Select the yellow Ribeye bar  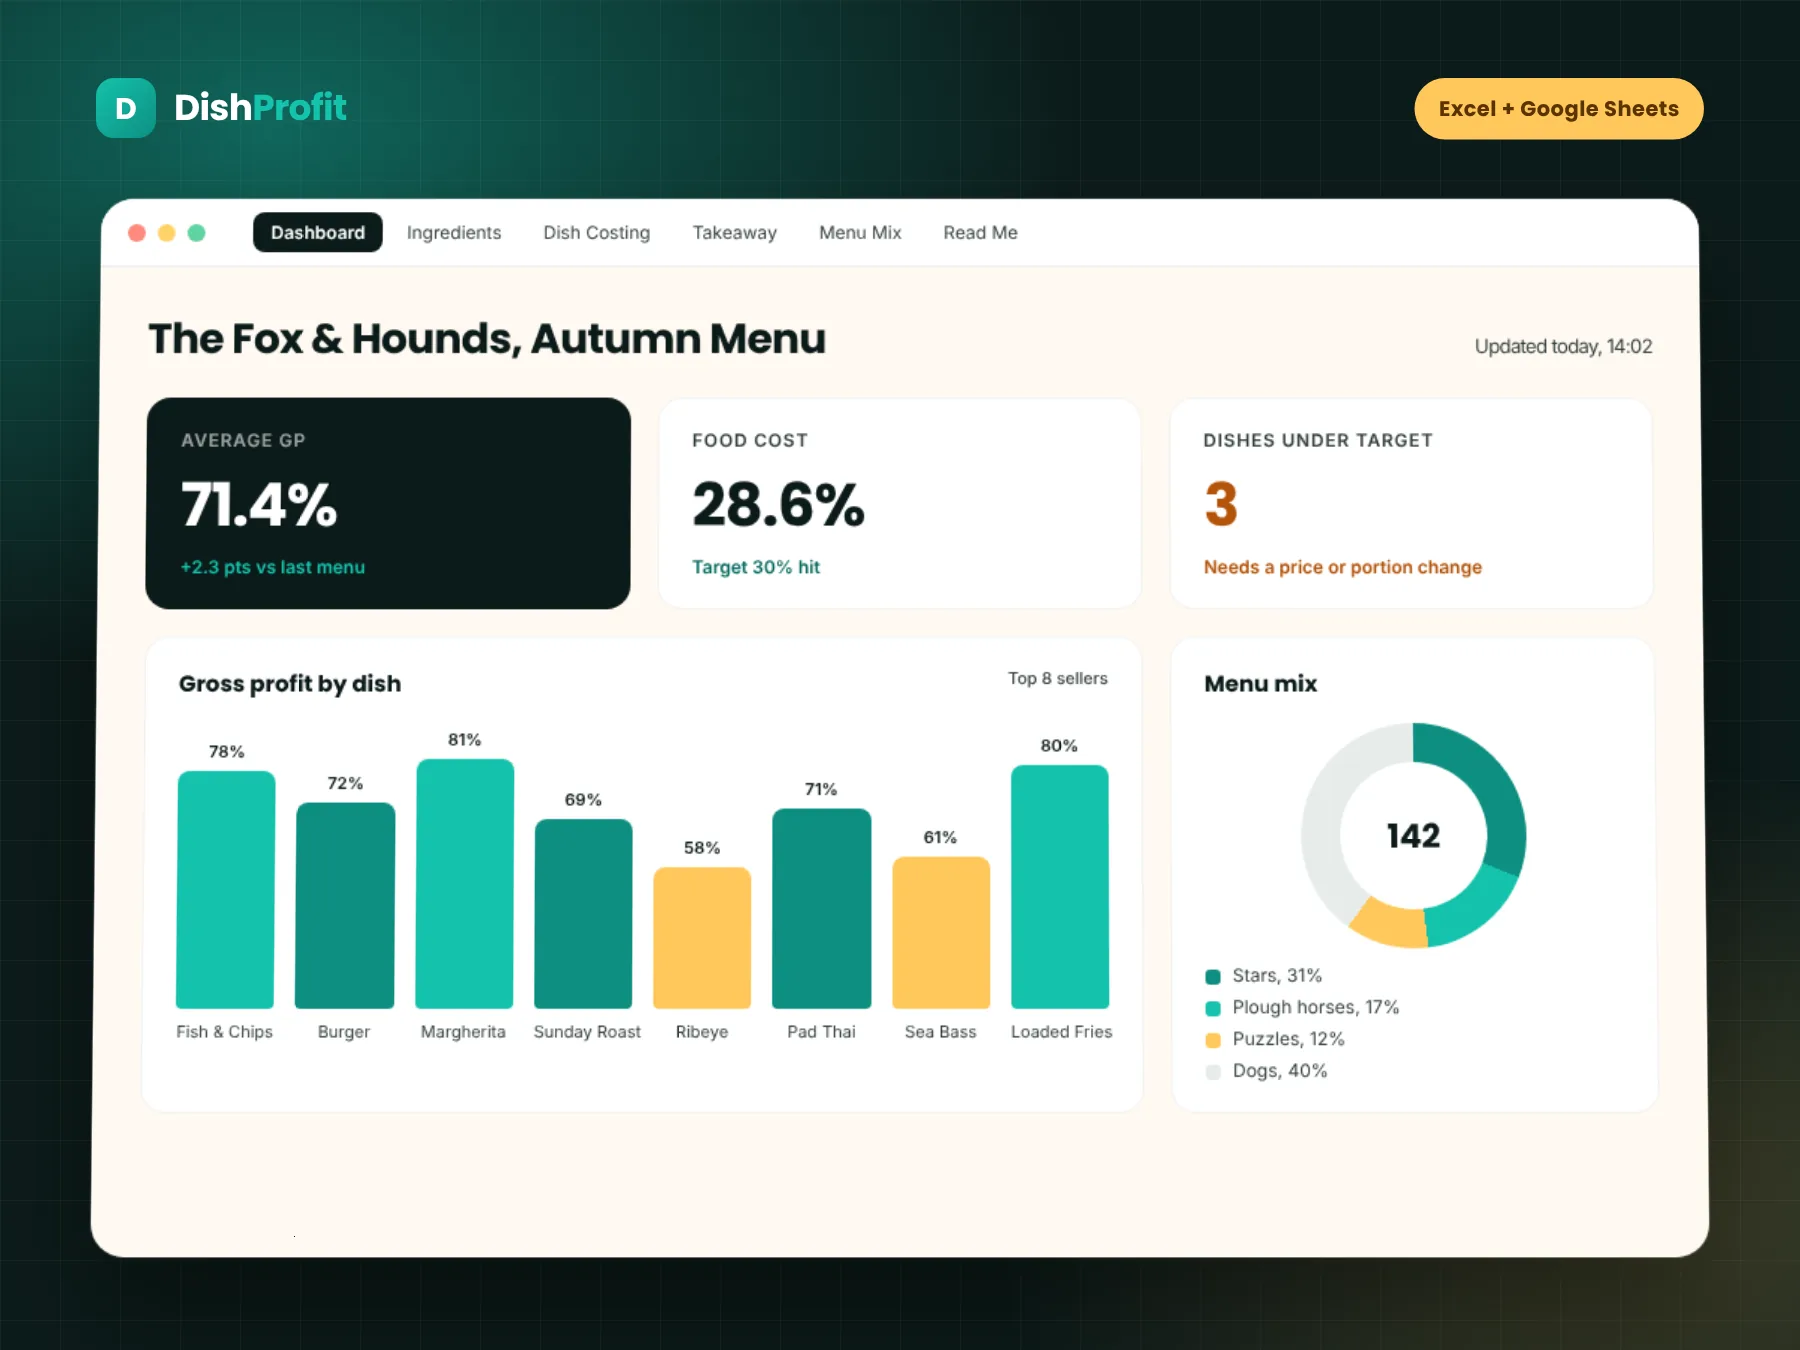[702, 938]
